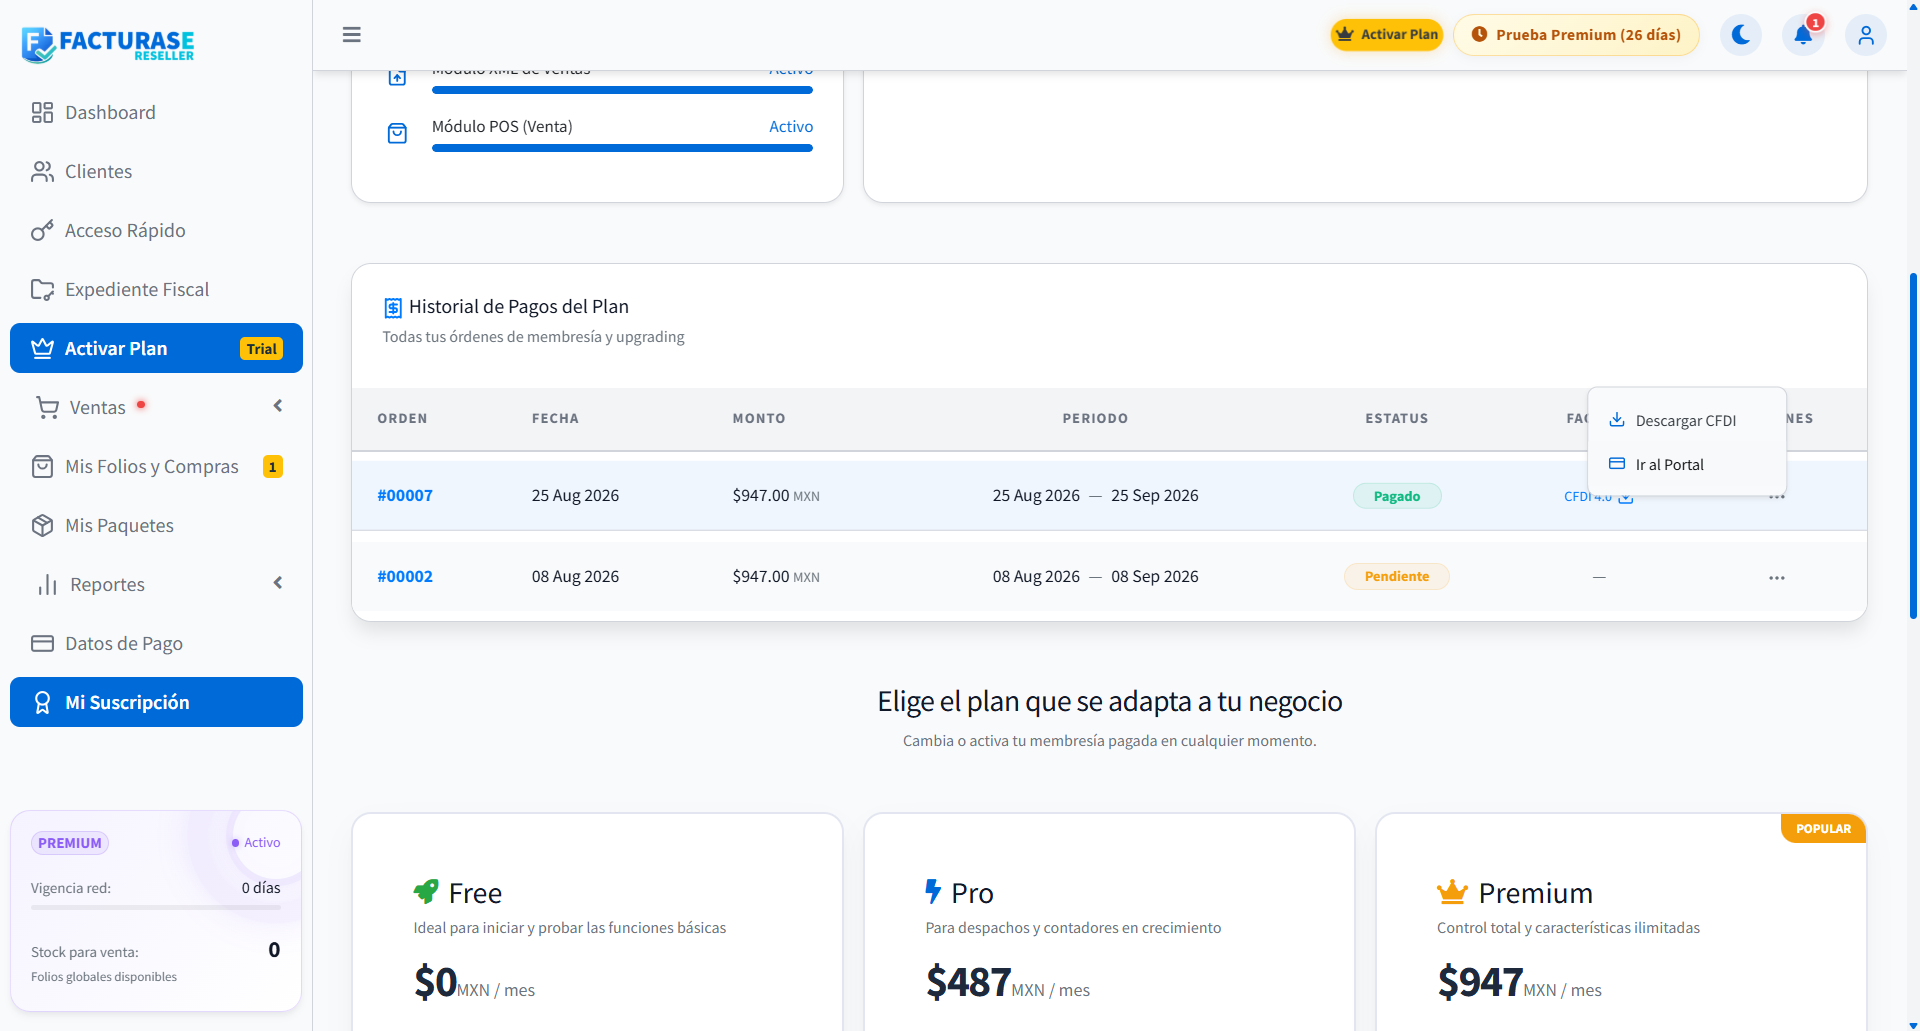The height and width of the screenshot is (1031, 1920).
Task: Click the Acceso Rápido key icon
Action: [x=42, y=230]
